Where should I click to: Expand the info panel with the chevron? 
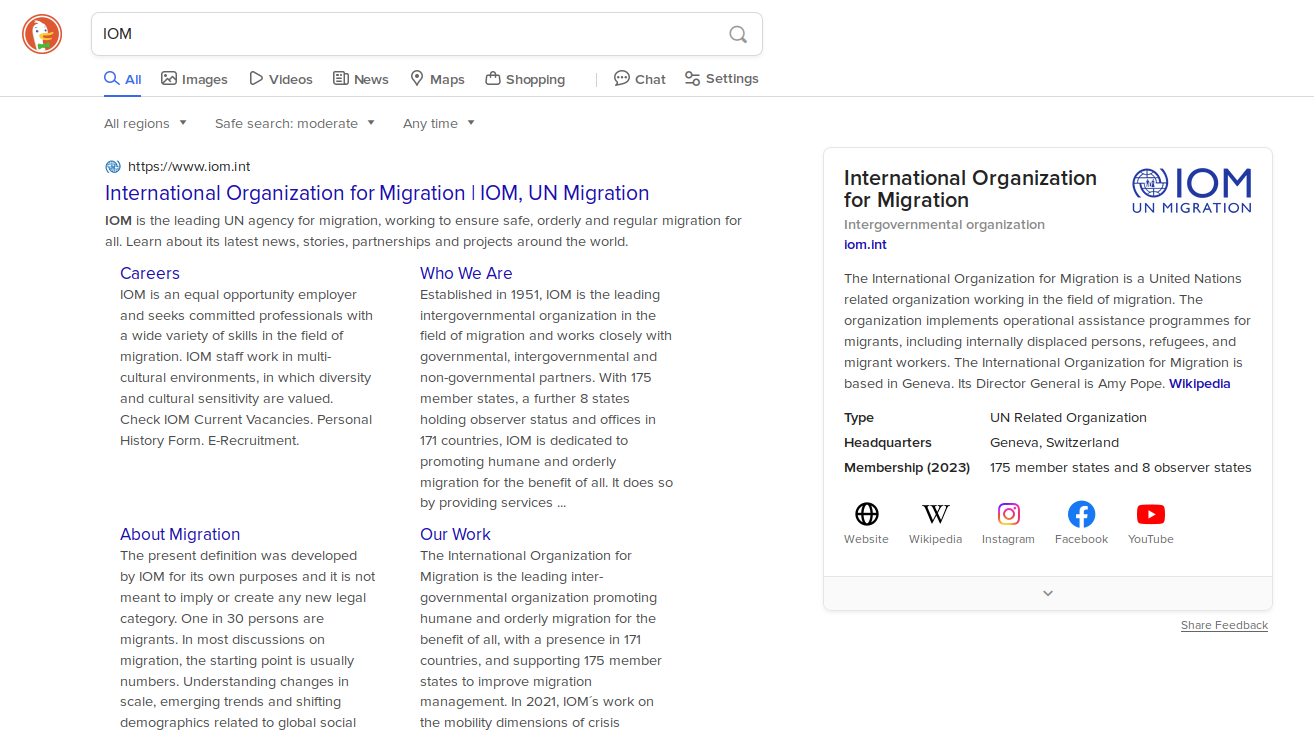(x=1048, y=593)
